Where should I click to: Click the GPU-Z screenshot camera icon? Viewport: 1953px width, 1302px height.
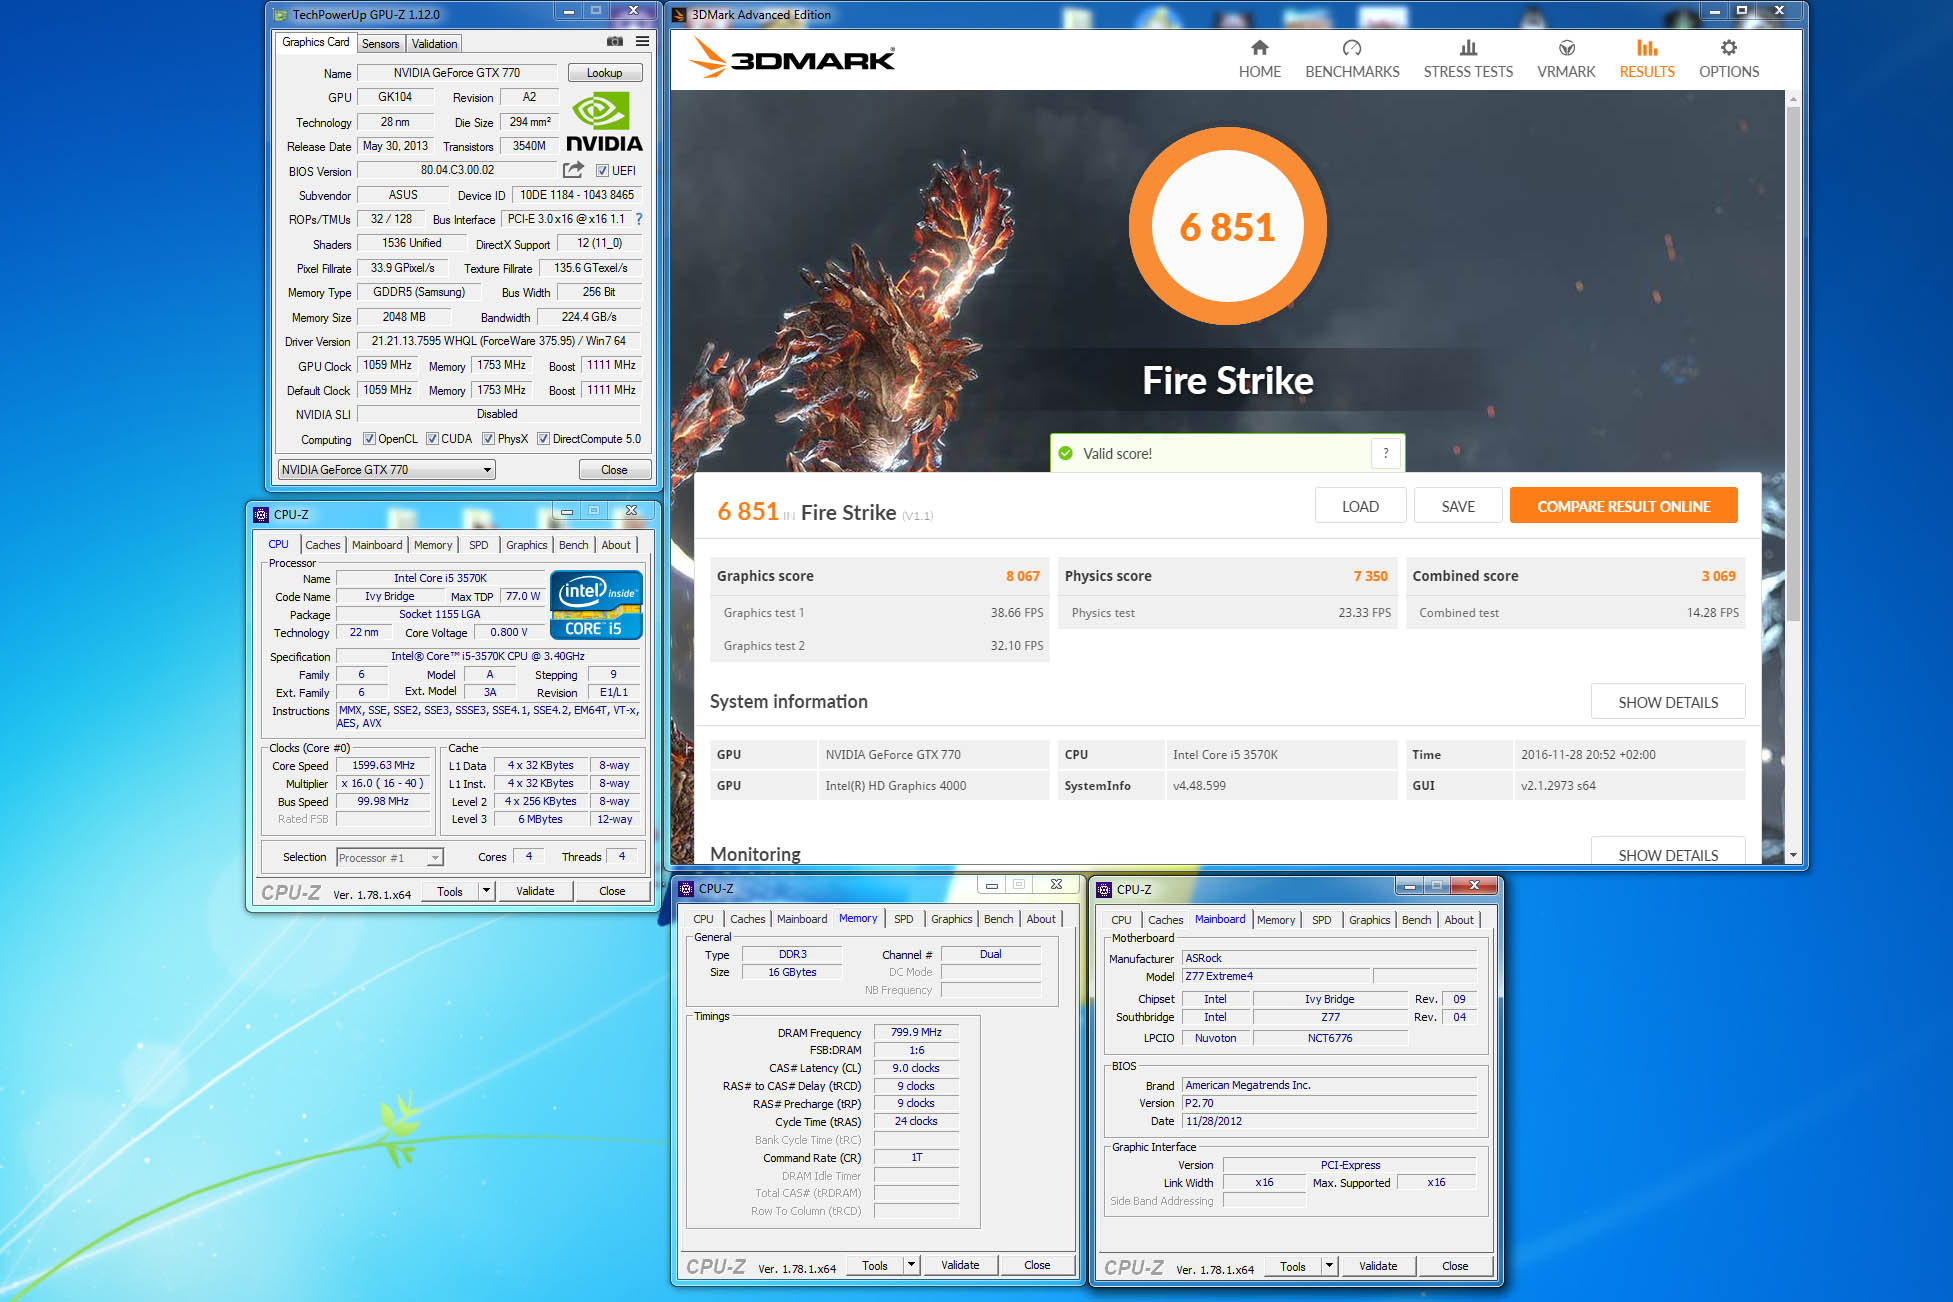point(615,42)
